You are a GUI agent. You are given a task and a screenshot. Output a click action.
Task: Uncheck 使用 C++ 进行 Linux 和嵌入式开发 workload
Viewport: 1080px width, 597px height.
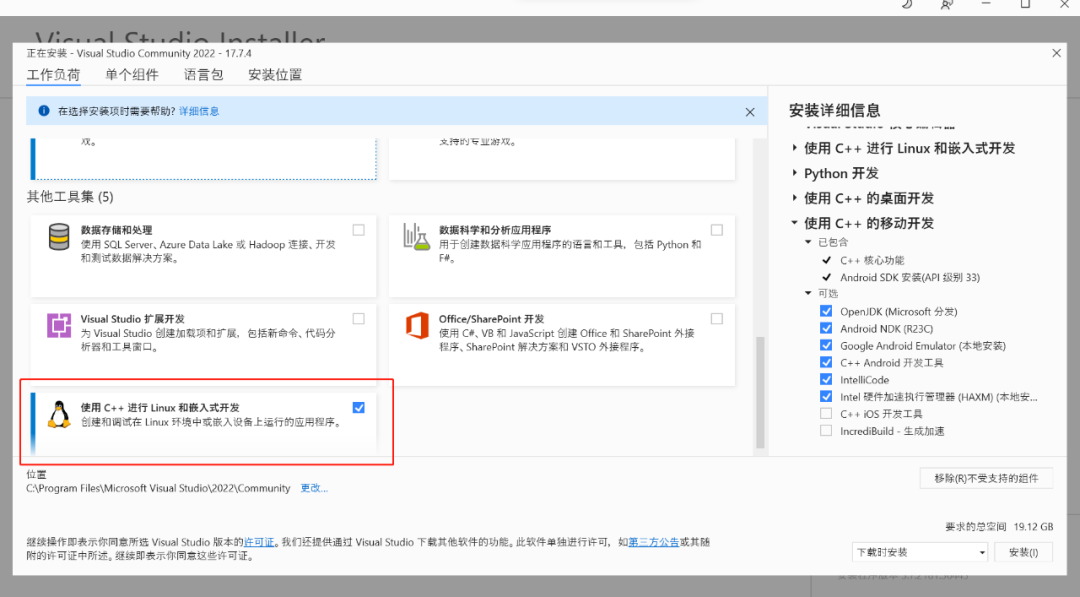(x=359, y=408)
